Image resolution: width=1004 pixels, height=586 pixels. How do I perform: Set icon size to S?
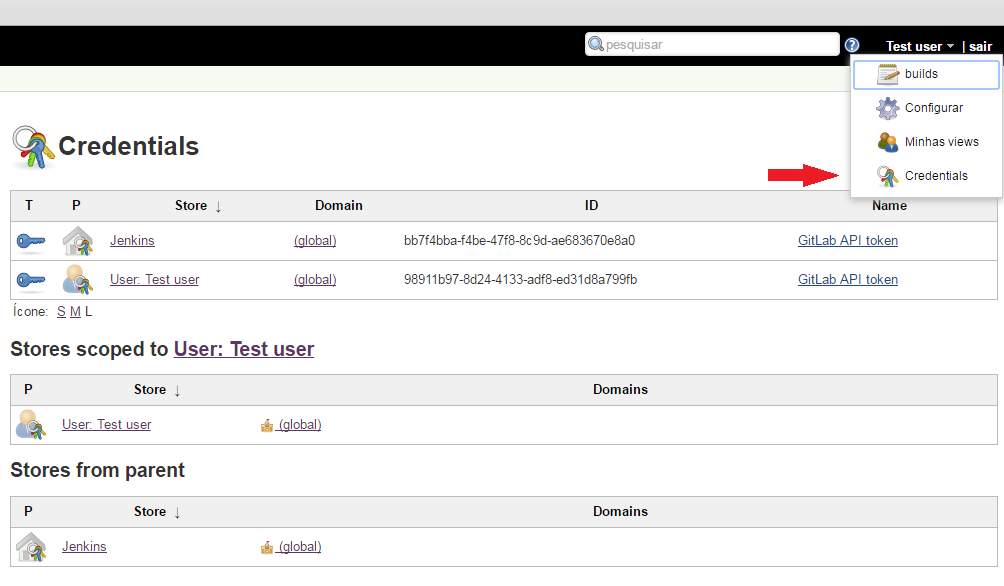(x=61, y=311)
